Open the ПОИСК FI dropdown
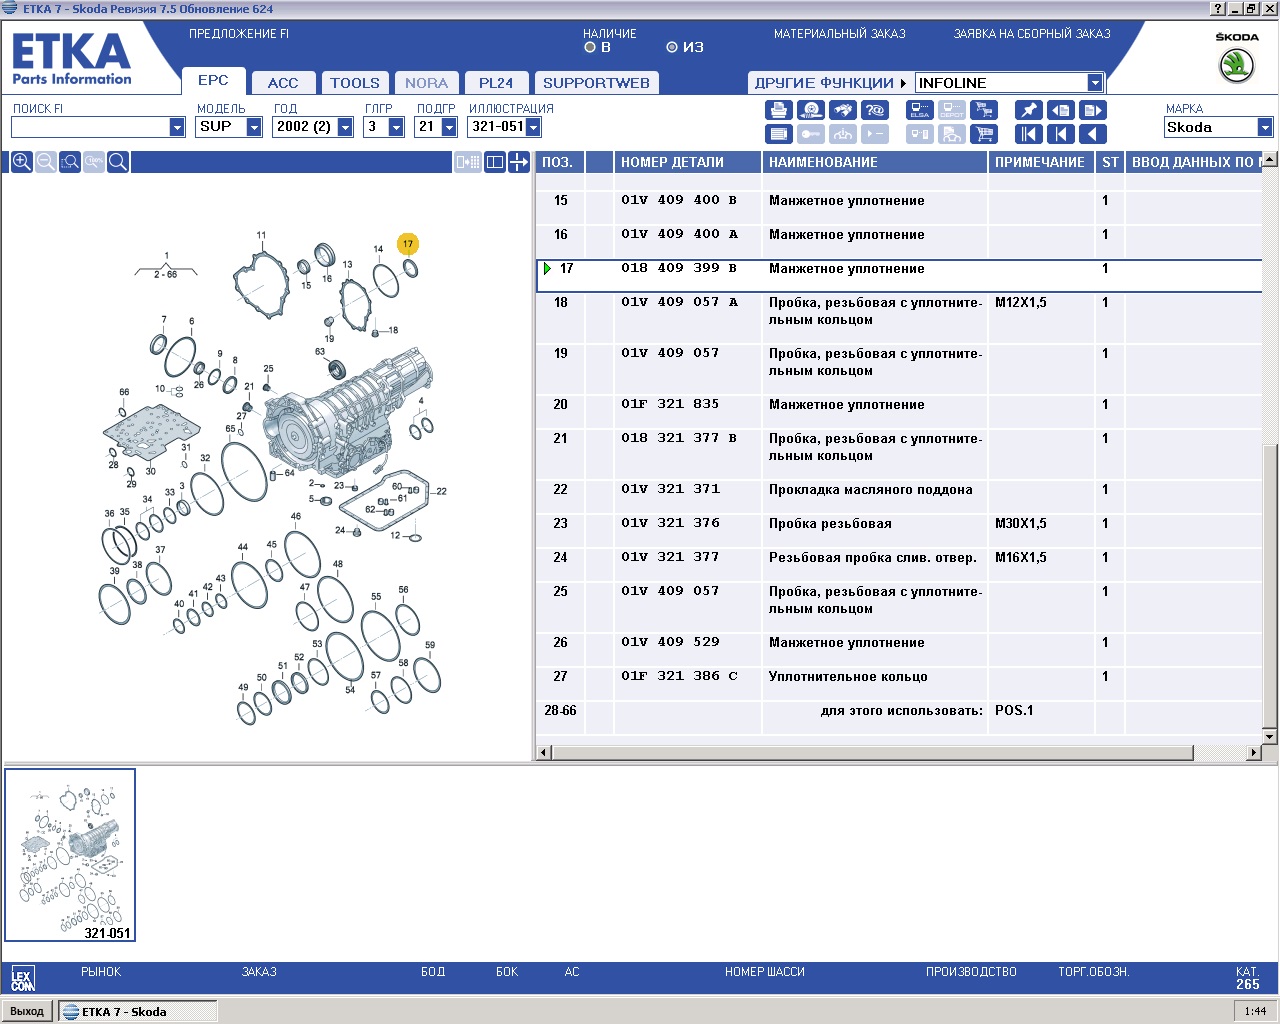This screenshot has height=1024, width=1280. click(x=177, y=127)
